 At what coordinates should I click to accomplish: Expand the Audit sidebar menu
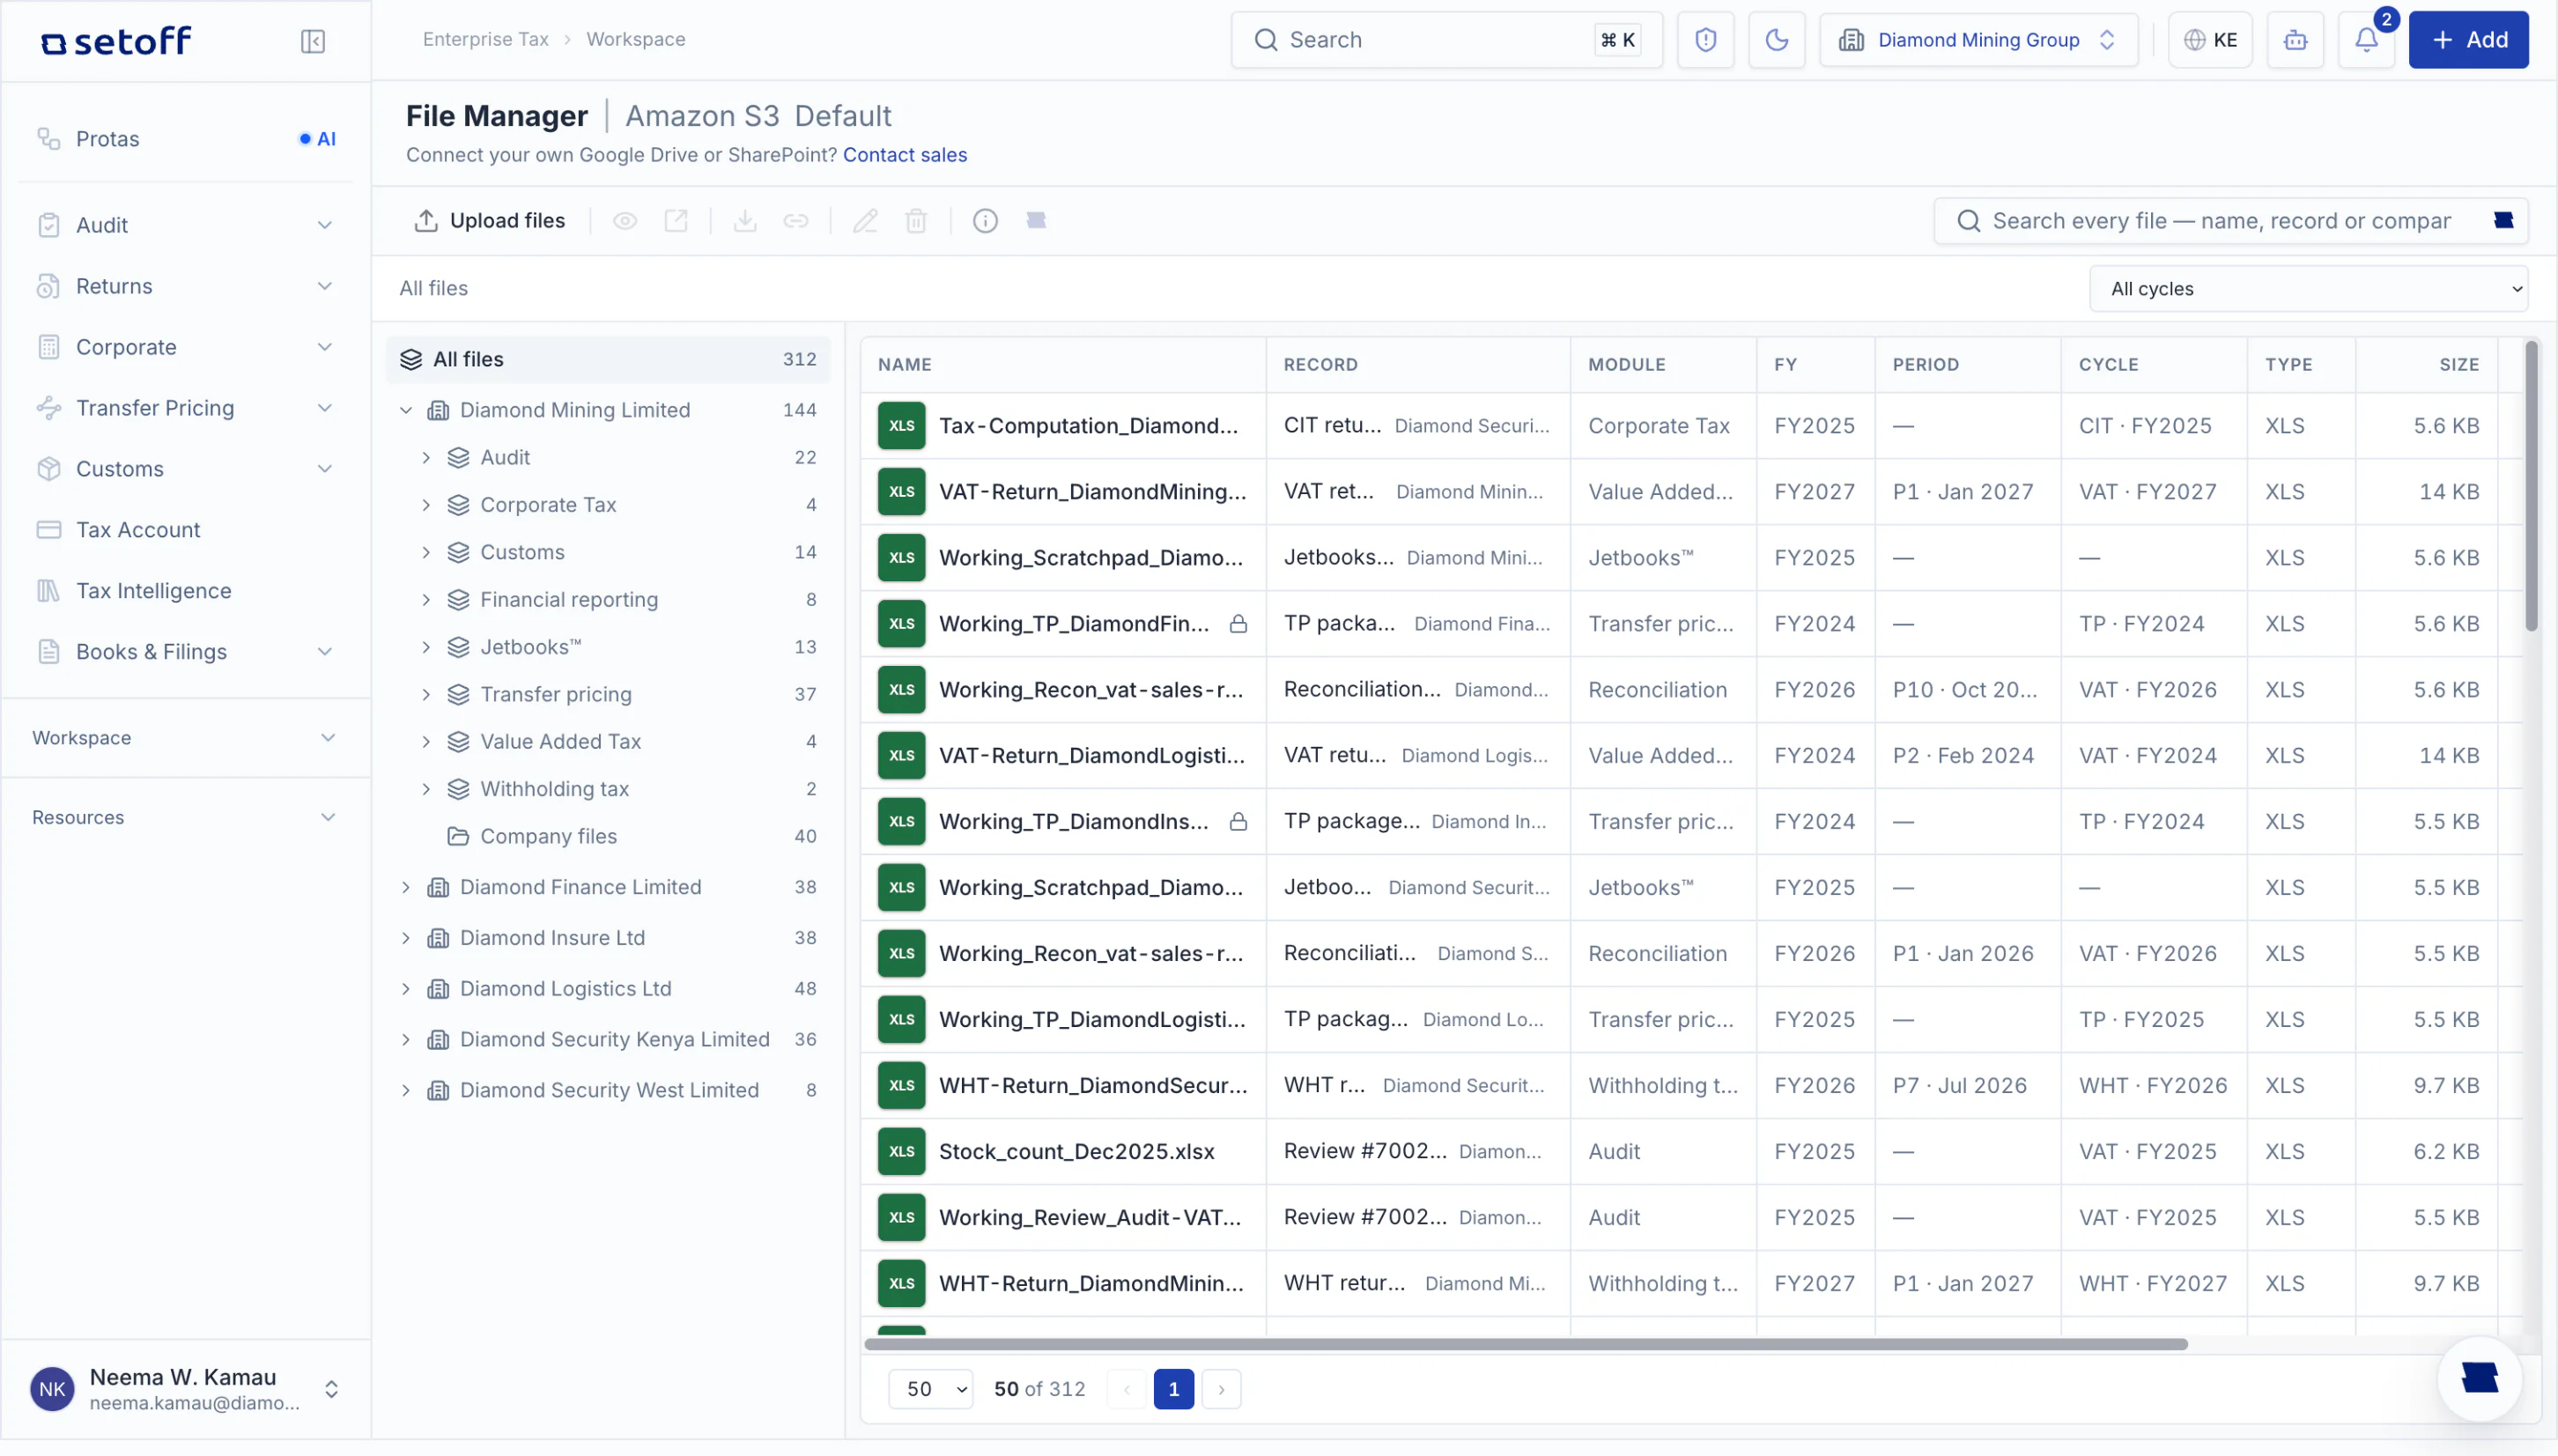(x=186, y=225)
